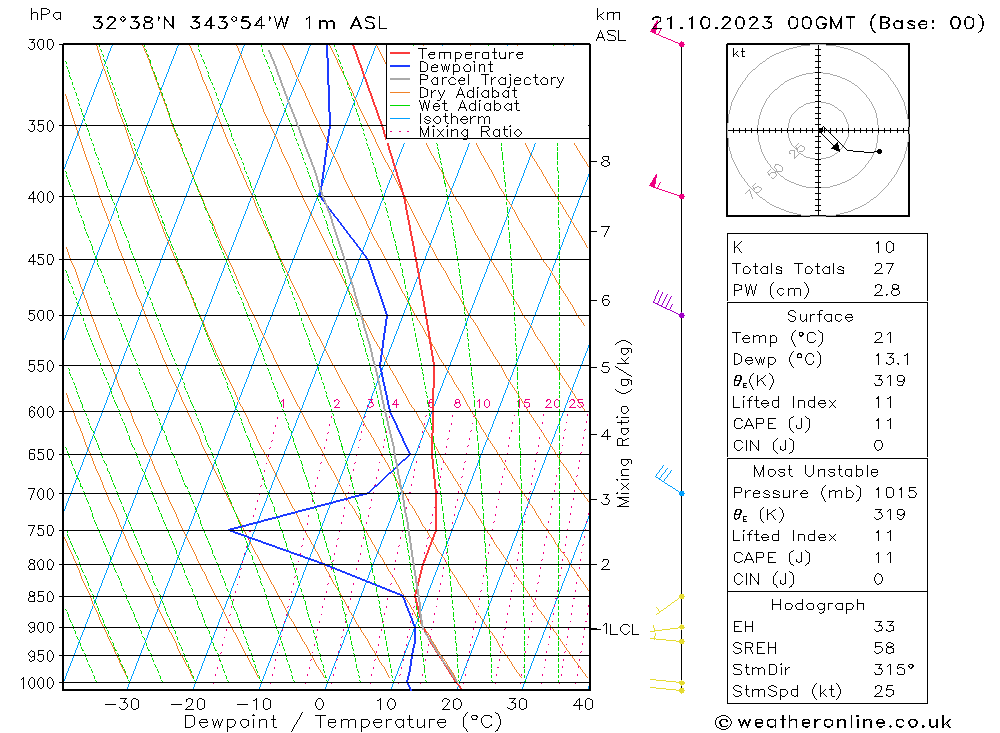This screenshot has width=1000, height=733.
Task: Click the yellow wind barb at 850 hPa
Action: click(x=670, y=605)
